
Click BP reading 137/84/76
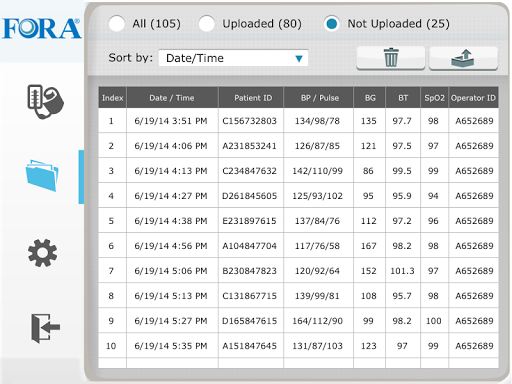pyautogui.click(x=317, y=221)
